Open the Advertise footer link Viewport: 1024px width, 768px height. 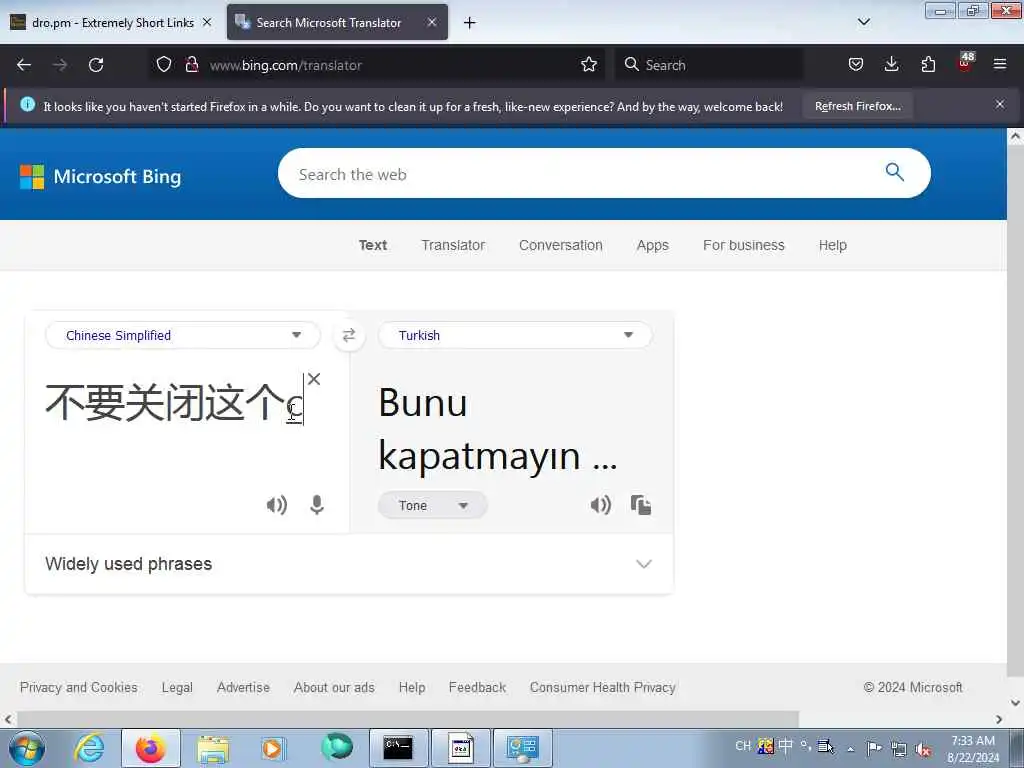point(243,687)
